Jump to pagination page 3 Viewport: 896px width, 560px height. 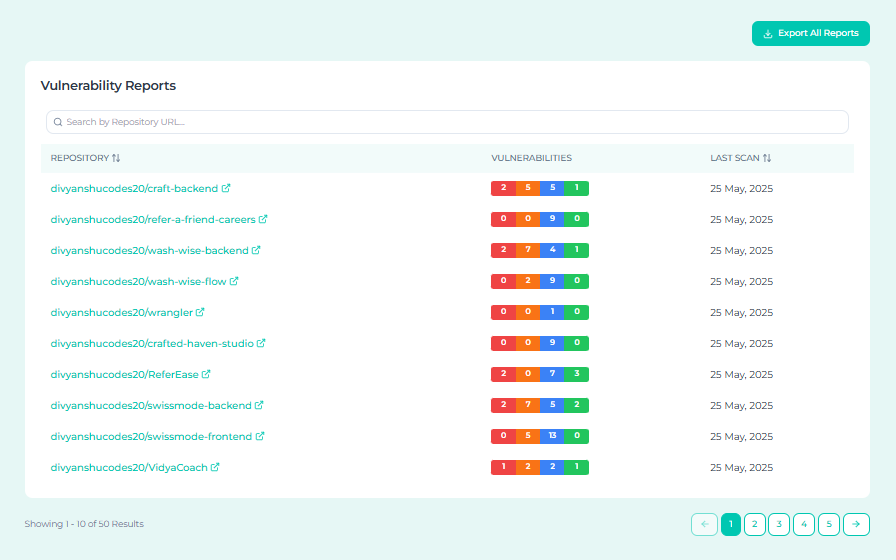pos(779,524)
